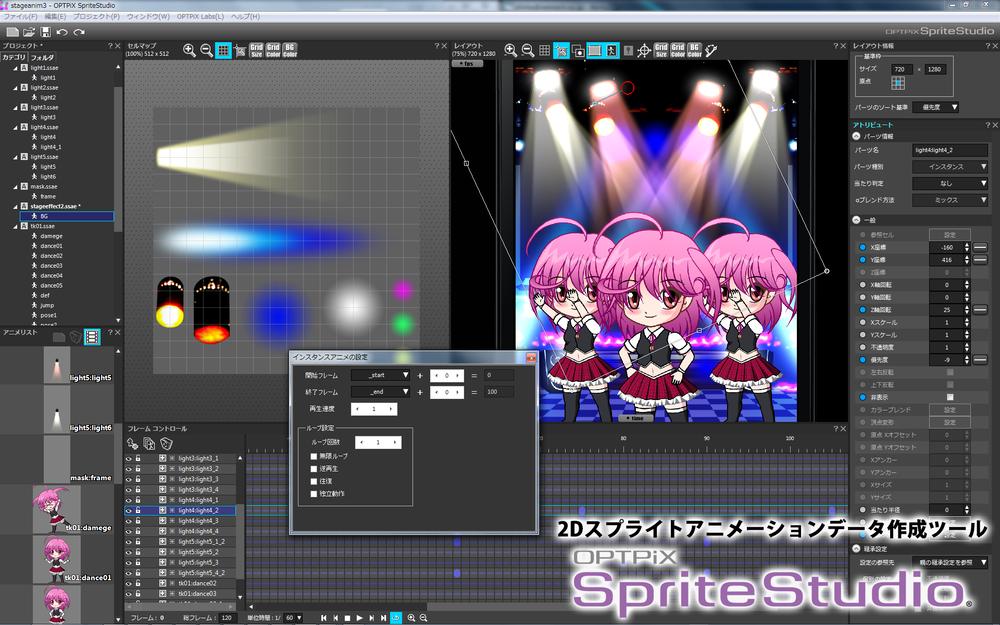This screenshot has width=1000, height=625.
Task: Click Grid Size button in layout panel
Action: 660,50
